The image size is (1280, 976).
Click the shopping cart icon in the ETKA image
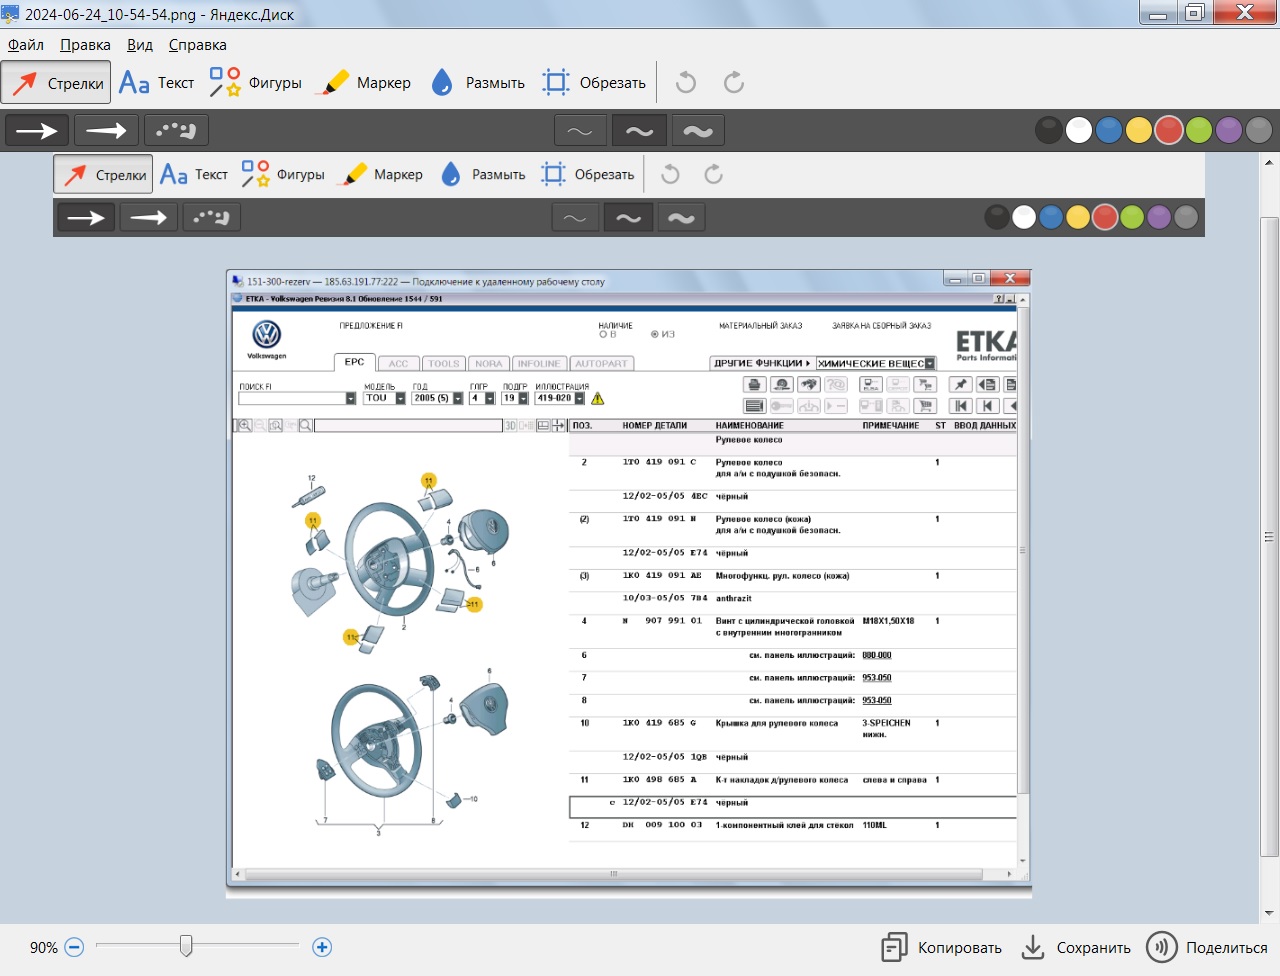(x=925, y=406)
